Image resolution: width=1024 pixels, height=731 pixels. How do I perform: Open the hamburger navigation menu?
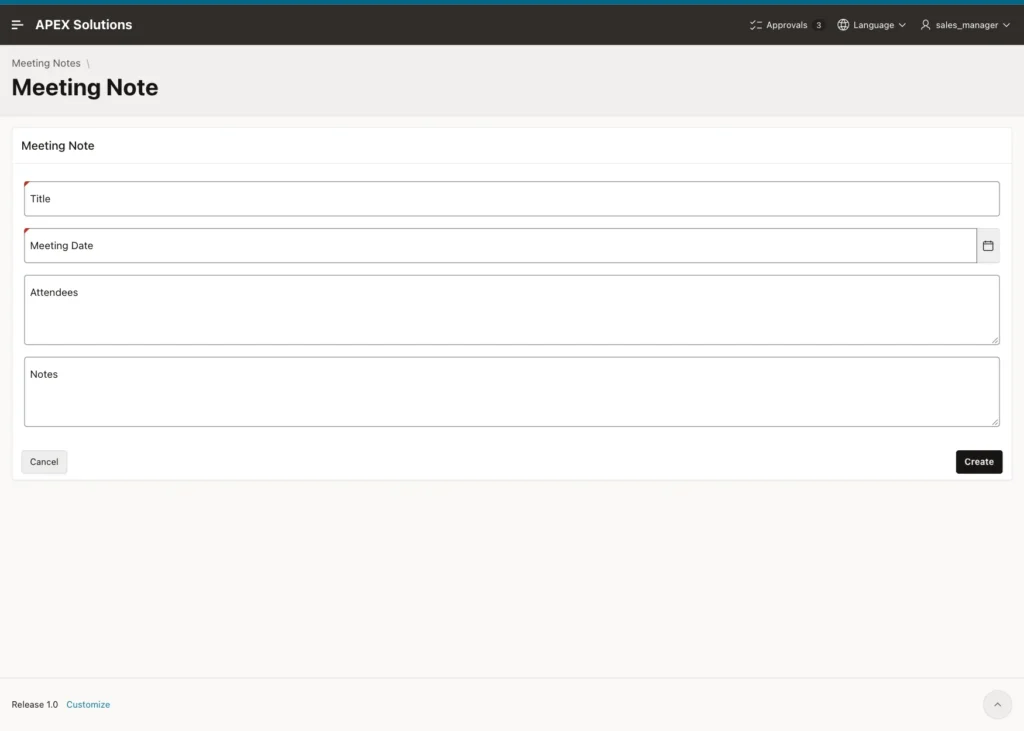(x=18, y=25)
